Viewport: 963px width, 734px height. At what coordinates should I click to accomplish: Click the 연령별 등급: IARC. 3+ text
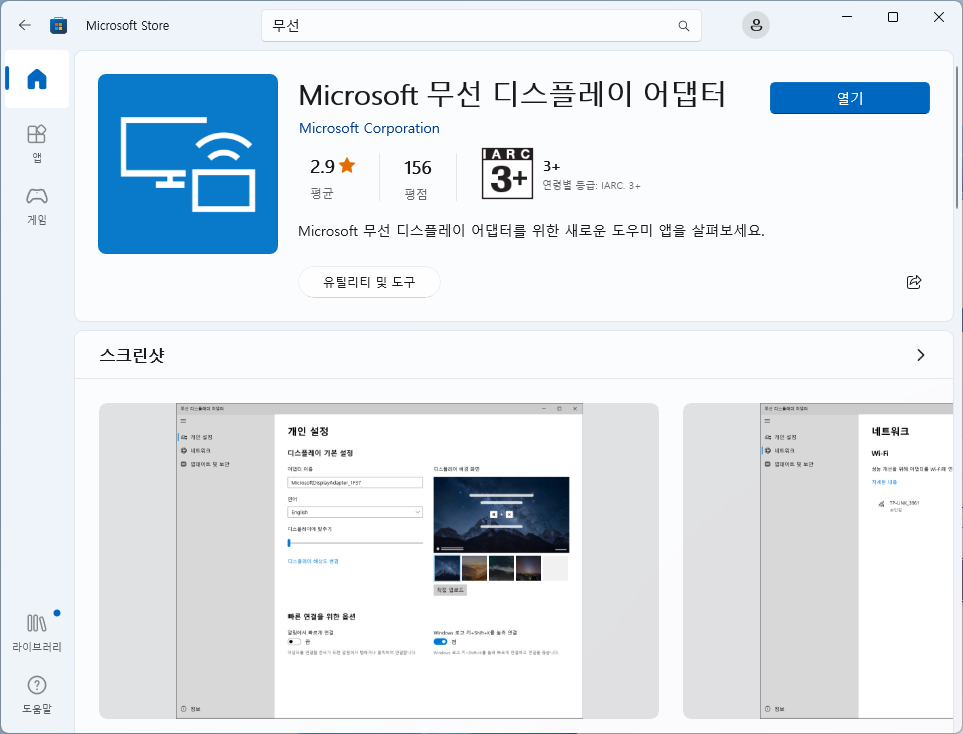pyautogui.click(x=591, y=185)
